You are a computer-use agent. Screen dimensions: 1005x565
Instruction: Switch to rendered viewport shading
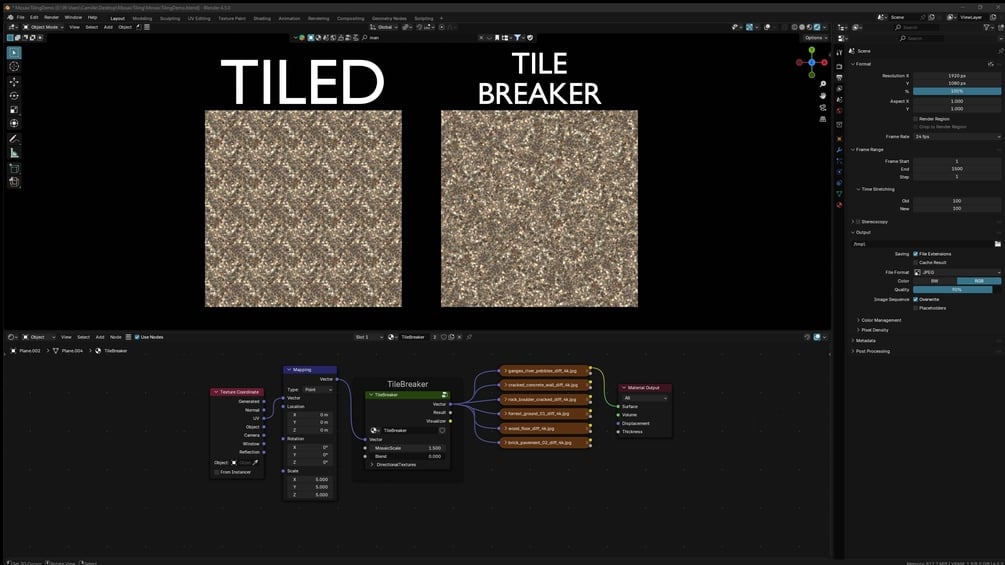pos(817,28)
